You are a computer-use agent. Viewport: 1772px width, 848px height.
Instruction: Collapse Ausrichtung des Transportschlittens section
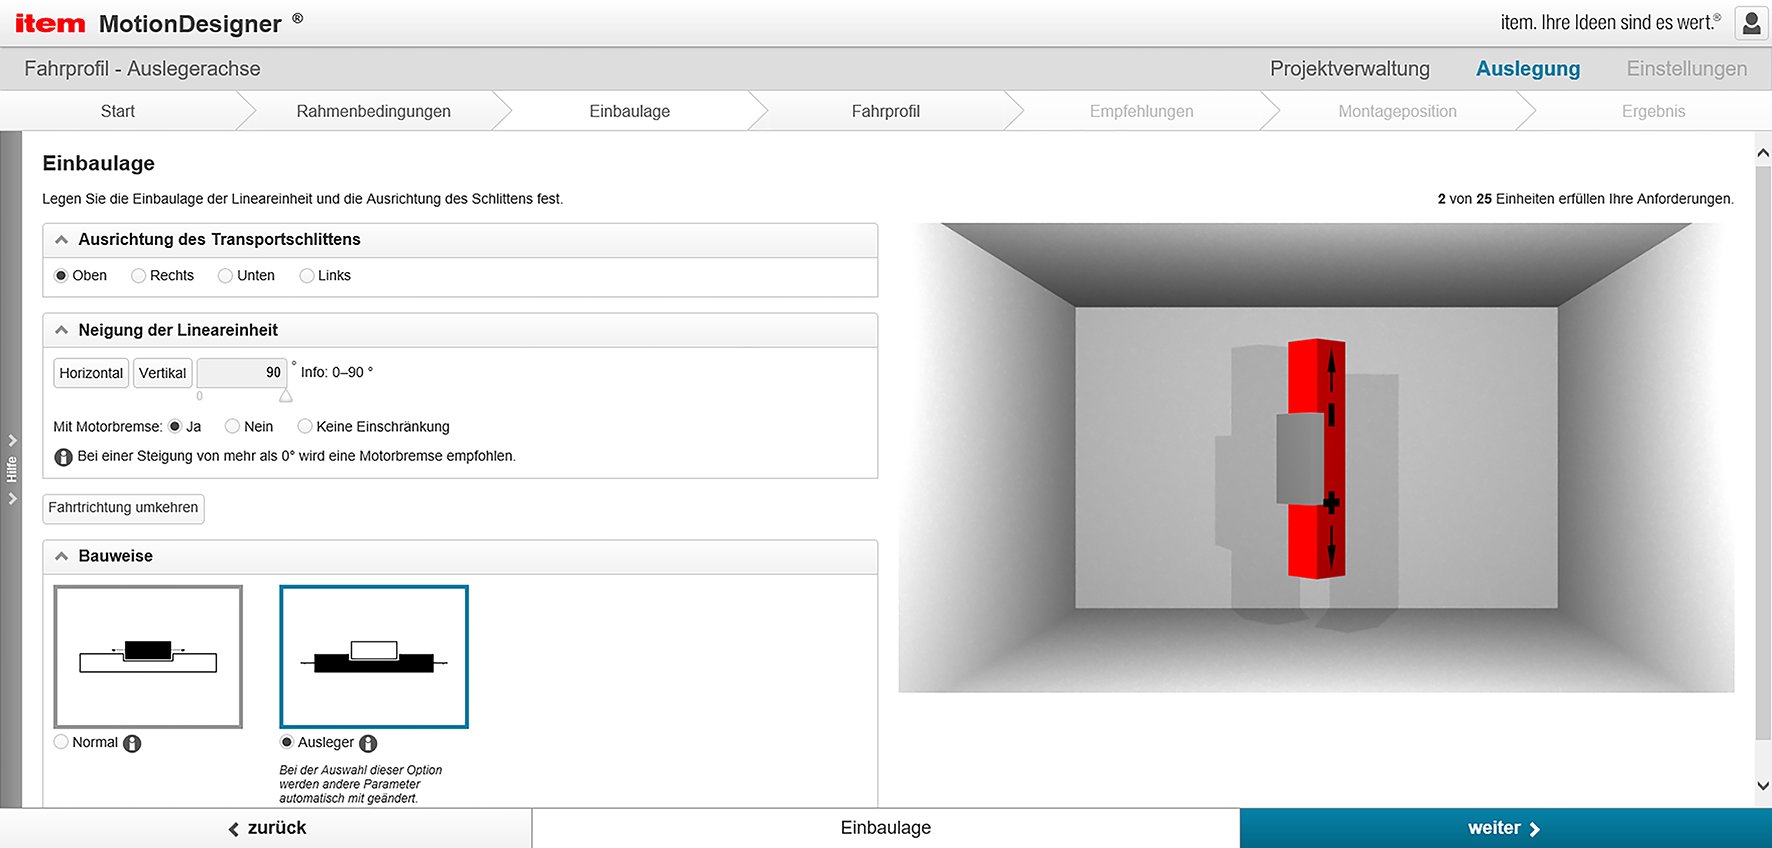point(62,240)
